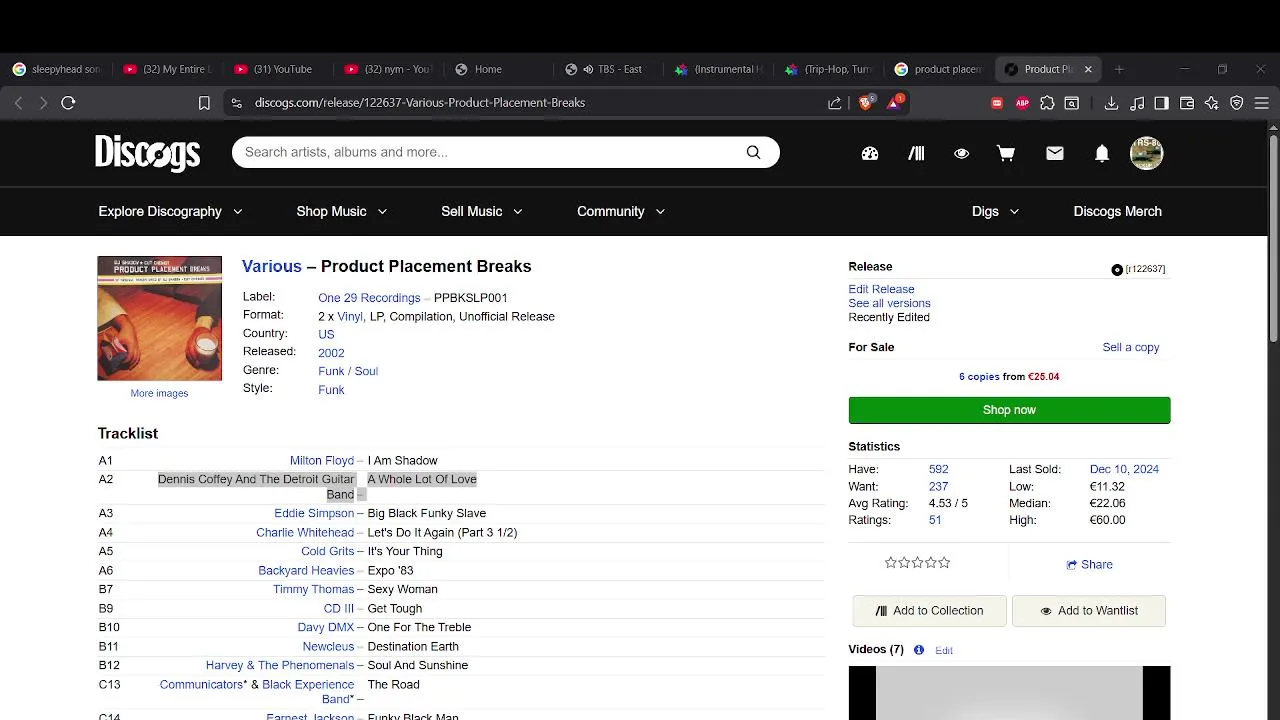Screen dimensions: 1280x720
Task: Open the Davy DMX artist link
Action: pos(326,628)
